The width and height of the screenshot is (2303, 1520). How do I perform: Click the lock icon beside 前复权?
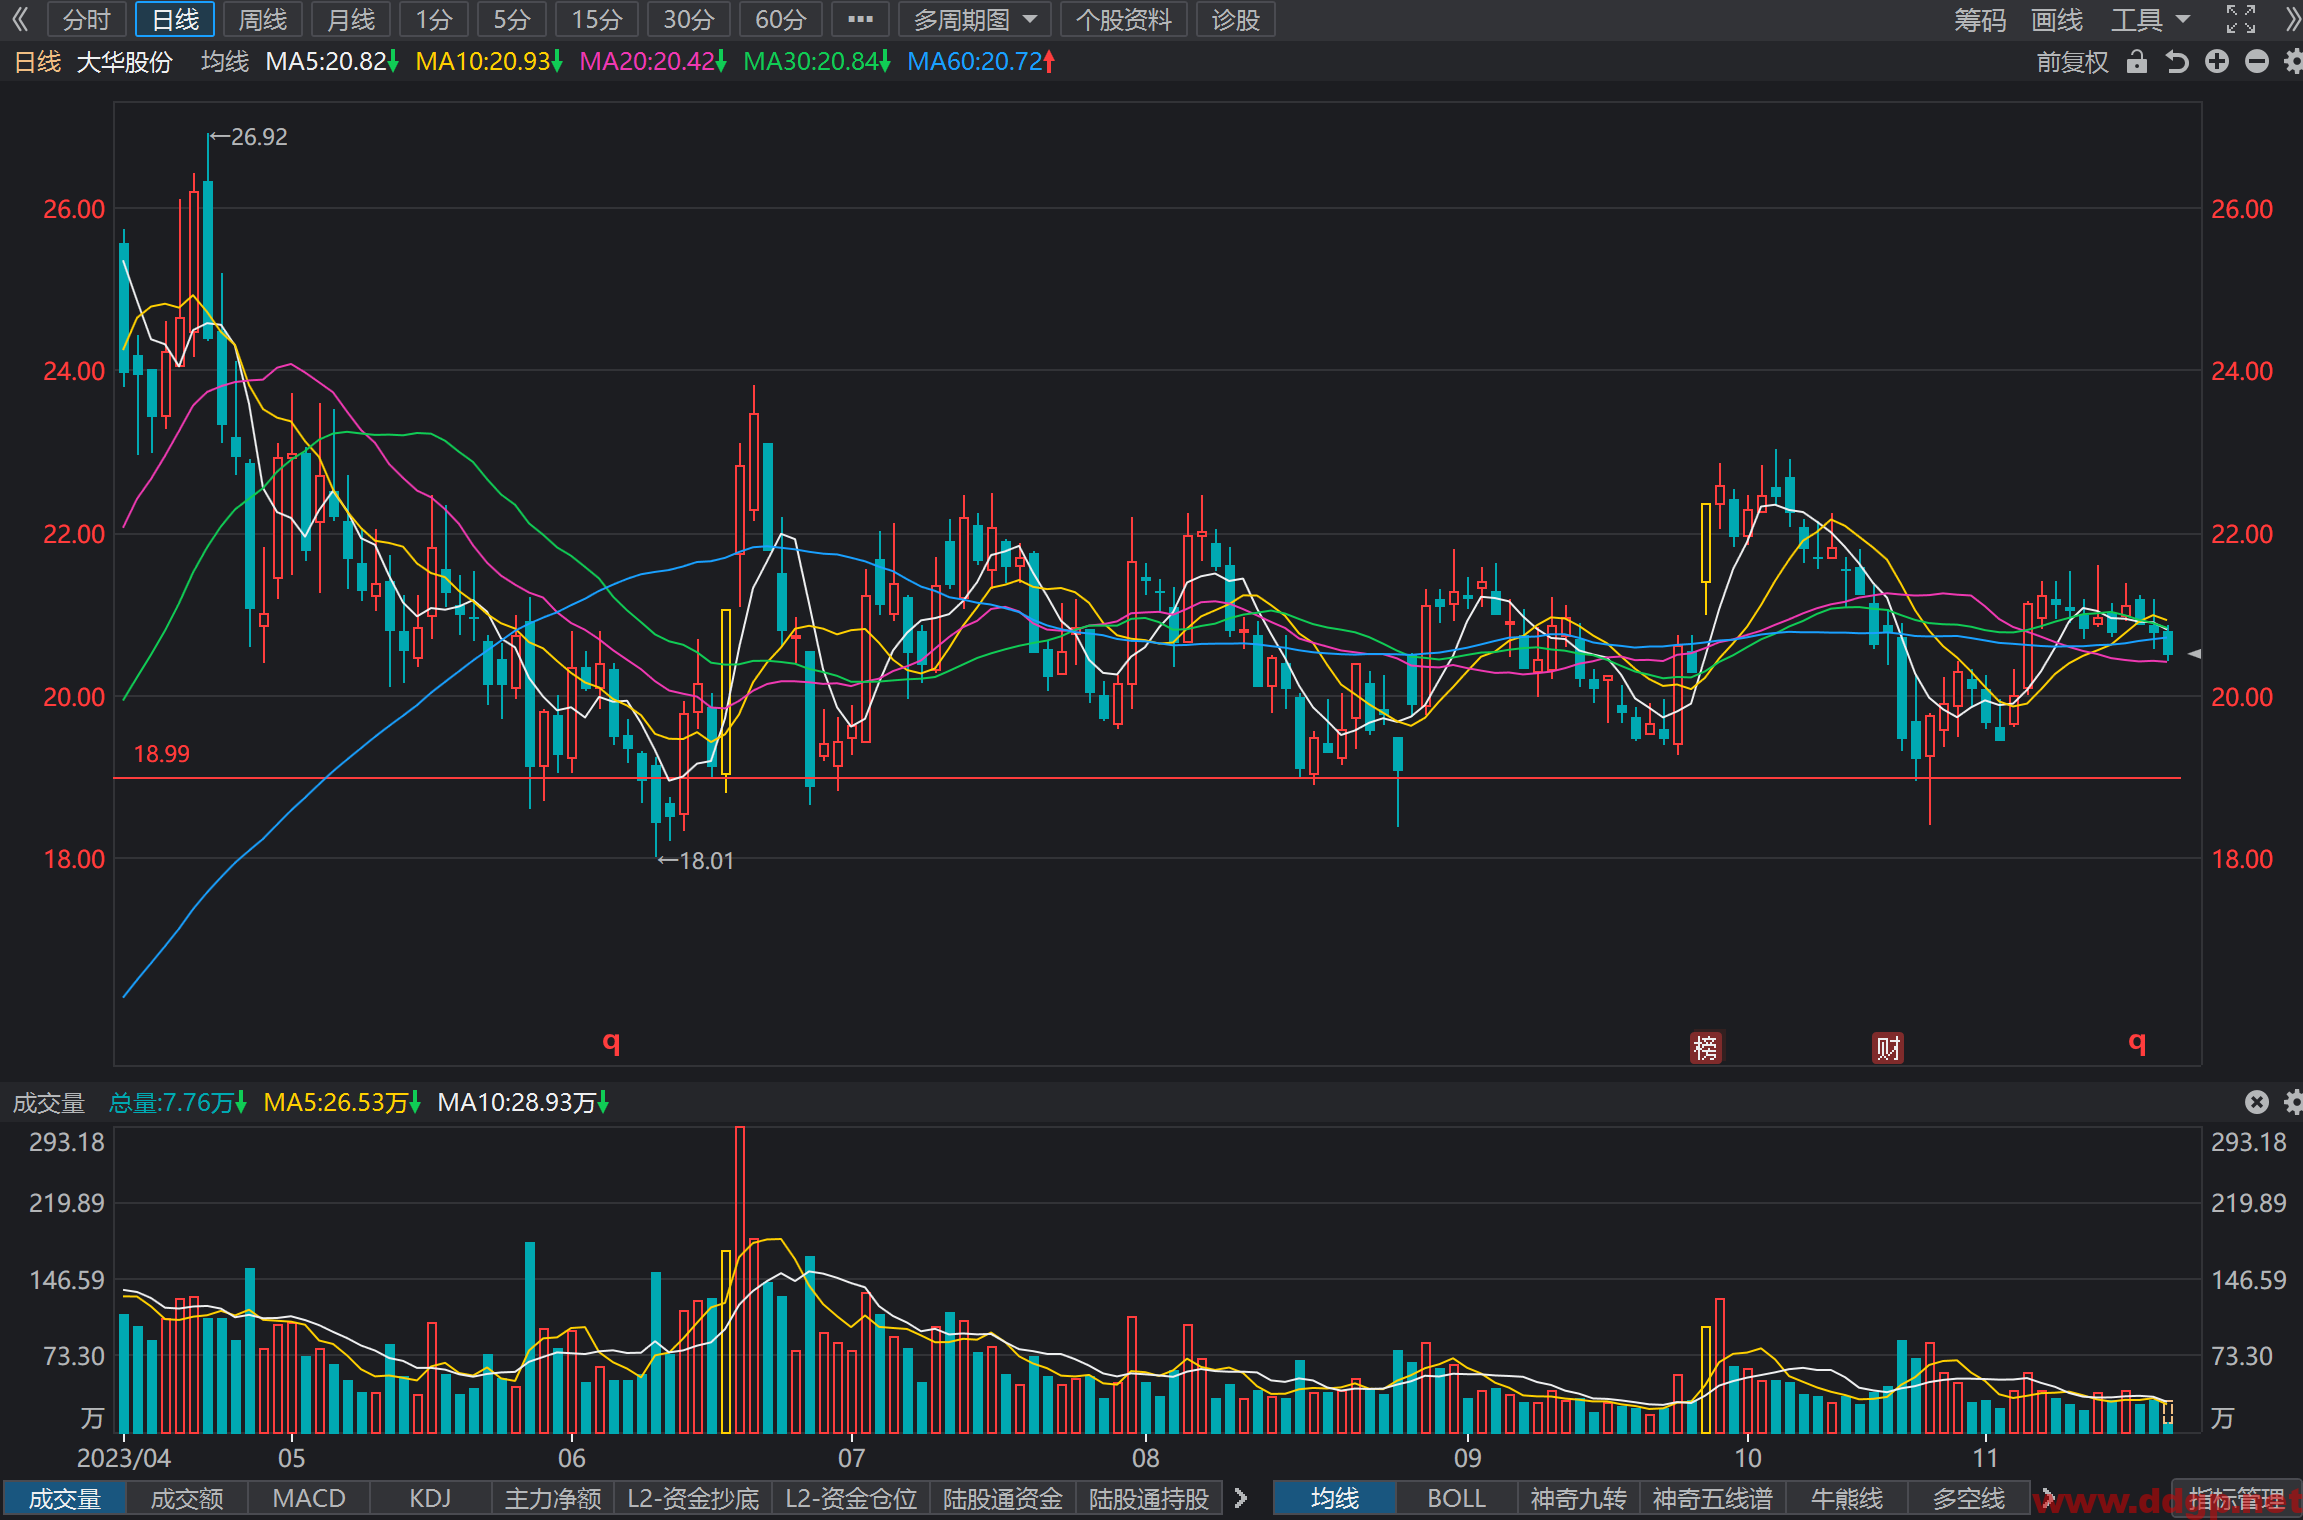pos(2137,62)
